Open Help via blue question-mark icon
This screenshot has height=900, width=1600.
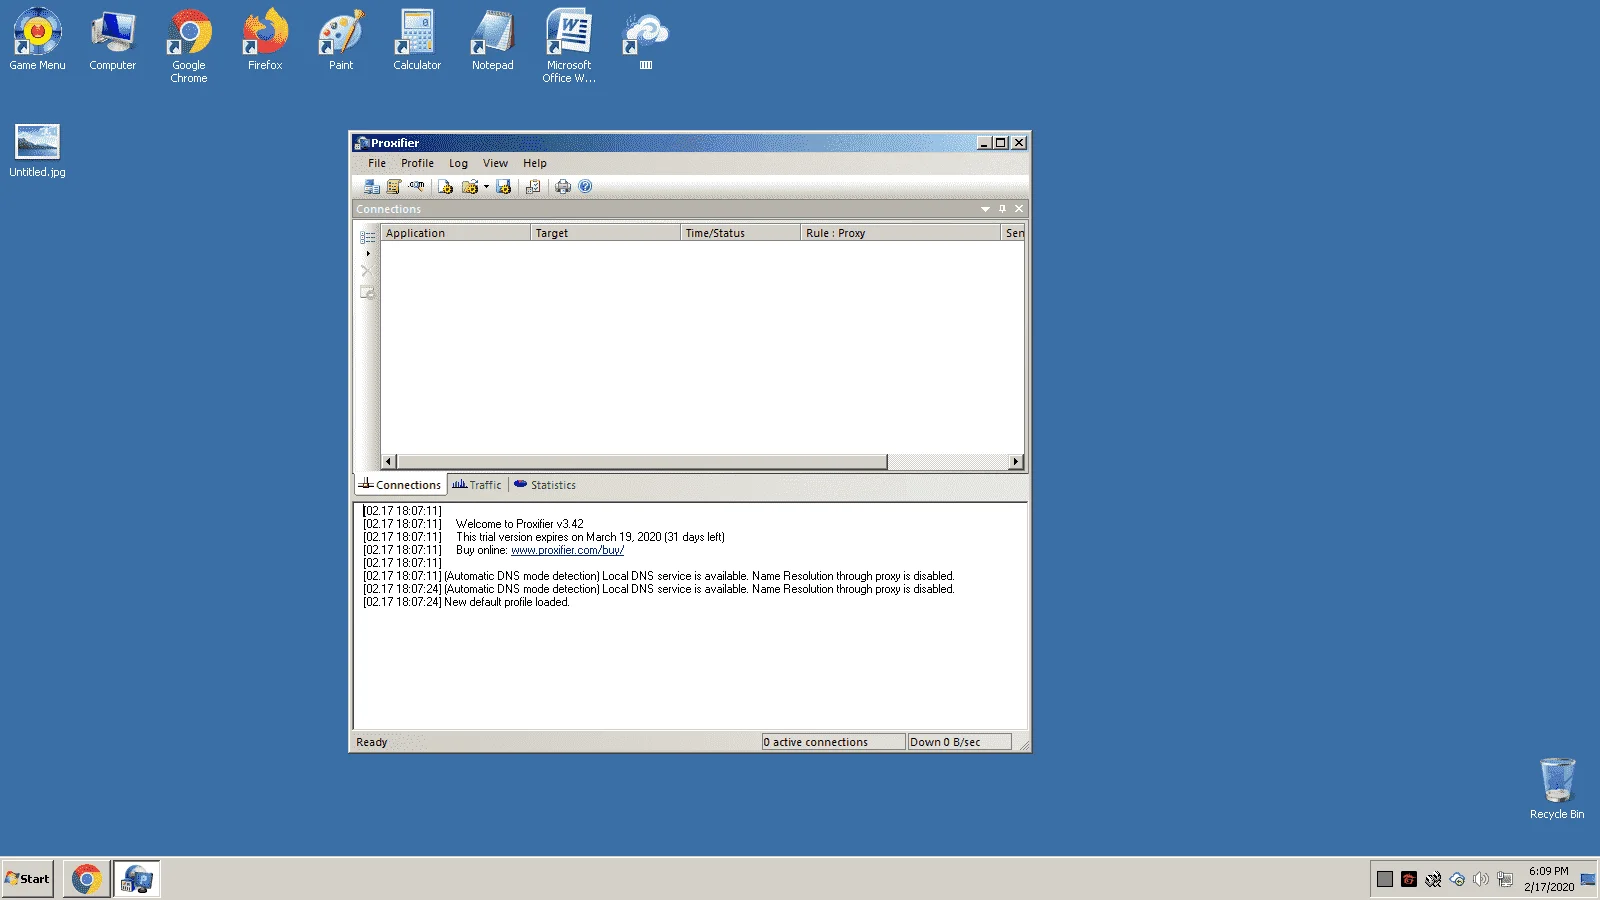click(585, 187)
